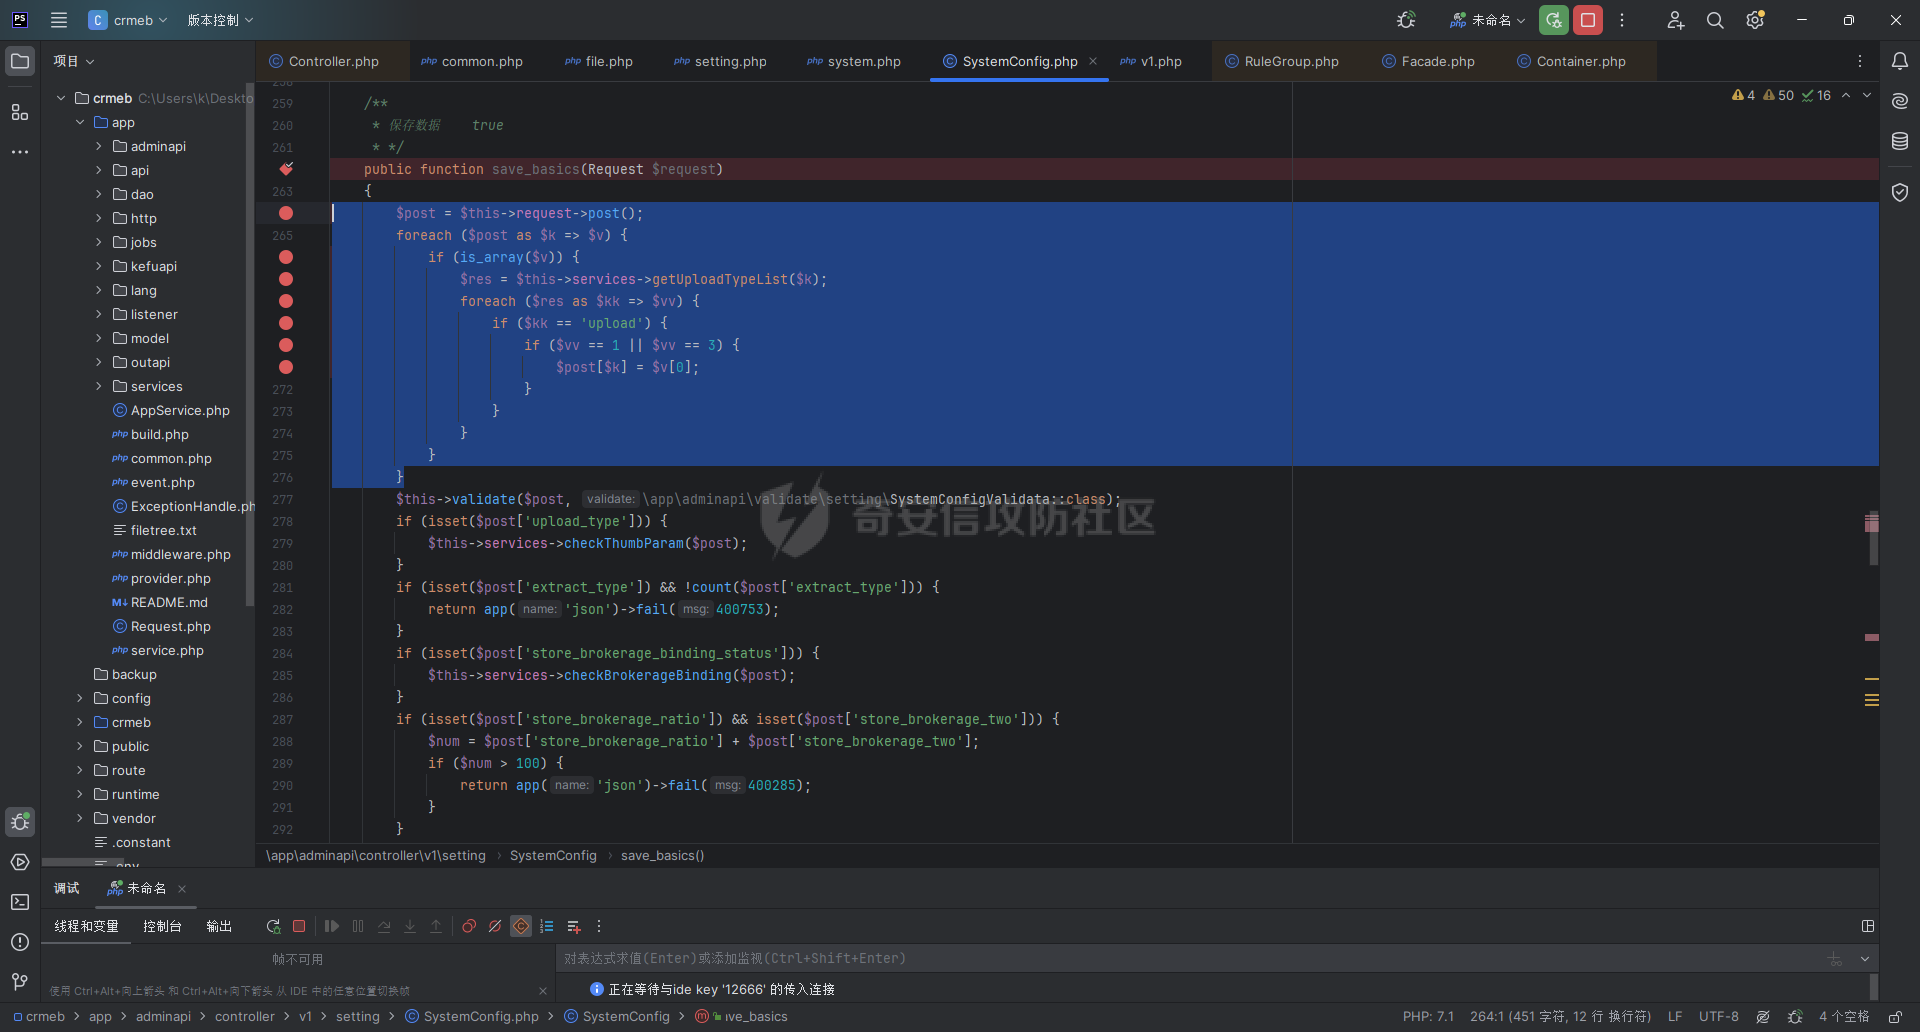Expand the config folder

point(80,698)
